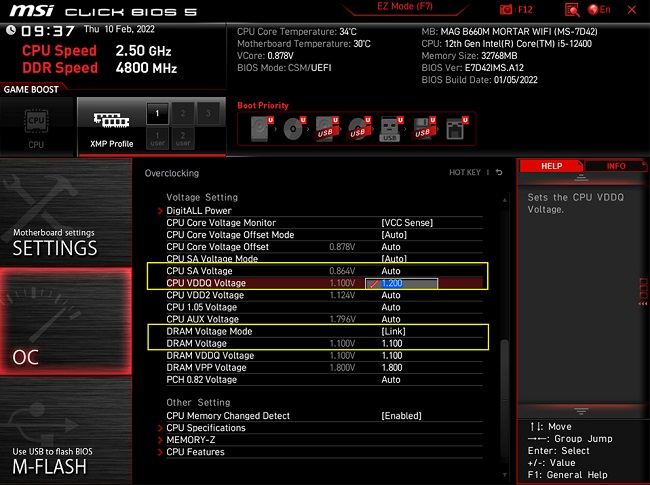Select XMP user profile 1
The height and width of the screenshot is (485, 650).
[x=157, y=138]
